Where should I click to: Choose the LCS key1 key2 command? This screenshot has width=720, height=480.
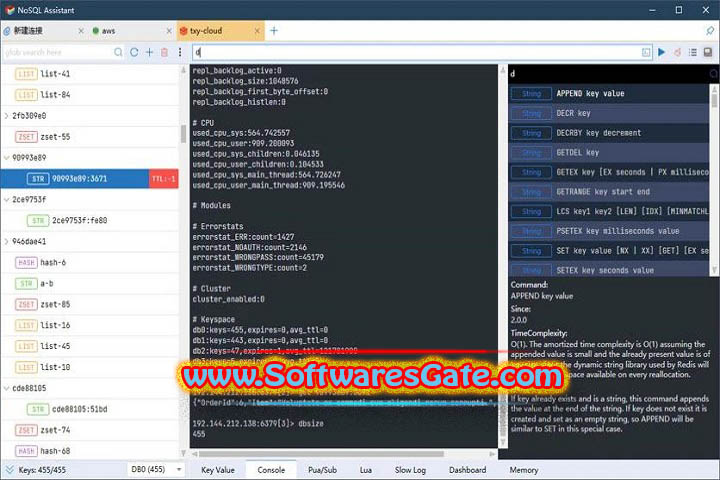pyautogui.click(x=608, y=211)
